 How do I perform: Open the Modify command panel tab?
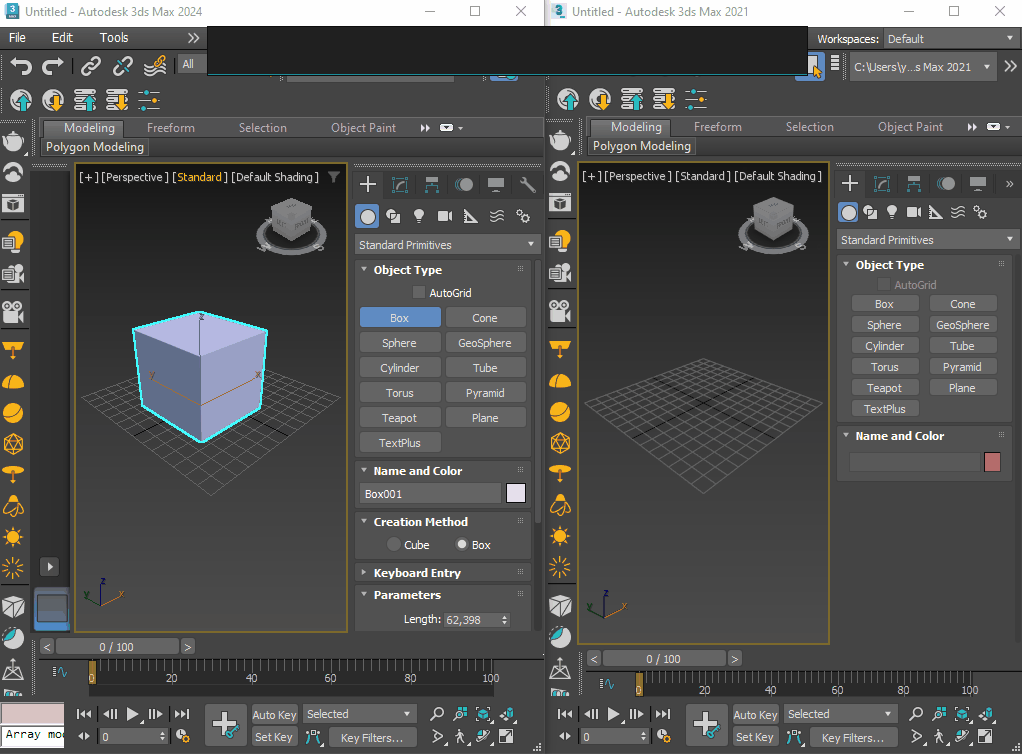click(x=400, y=184)
